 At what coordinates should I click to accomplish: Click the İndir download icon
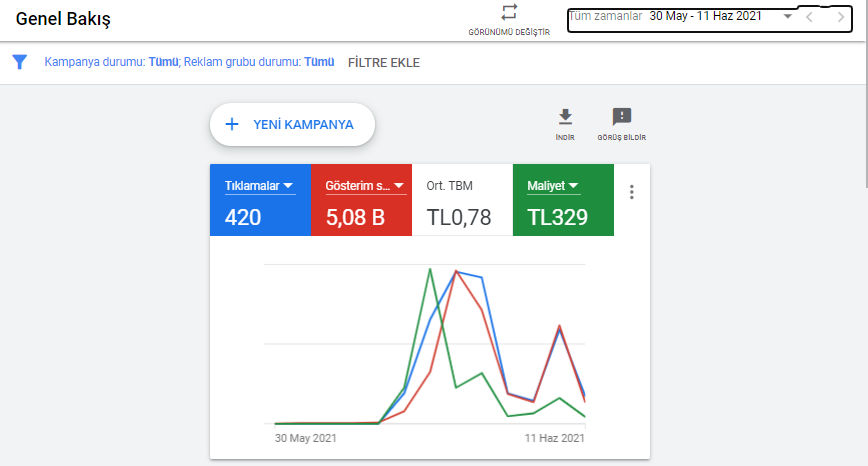565,117
